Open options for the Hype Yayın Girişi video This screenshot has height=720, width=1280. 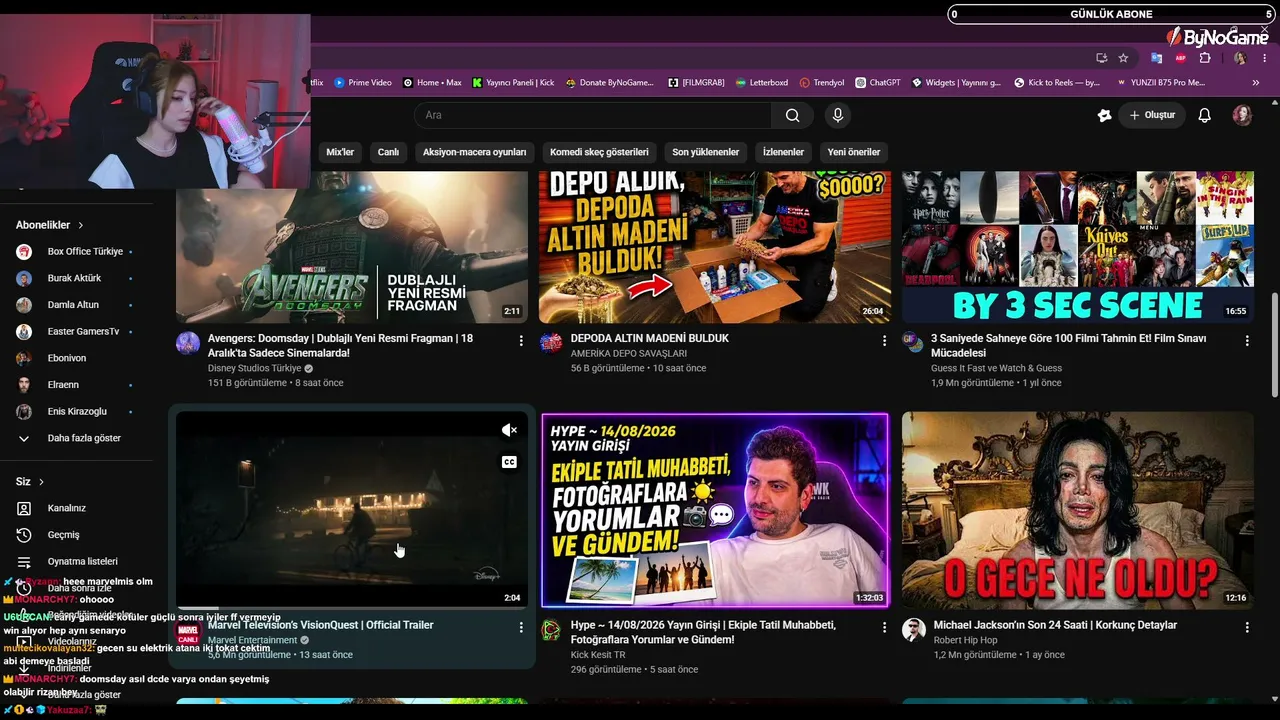[884, 628]
